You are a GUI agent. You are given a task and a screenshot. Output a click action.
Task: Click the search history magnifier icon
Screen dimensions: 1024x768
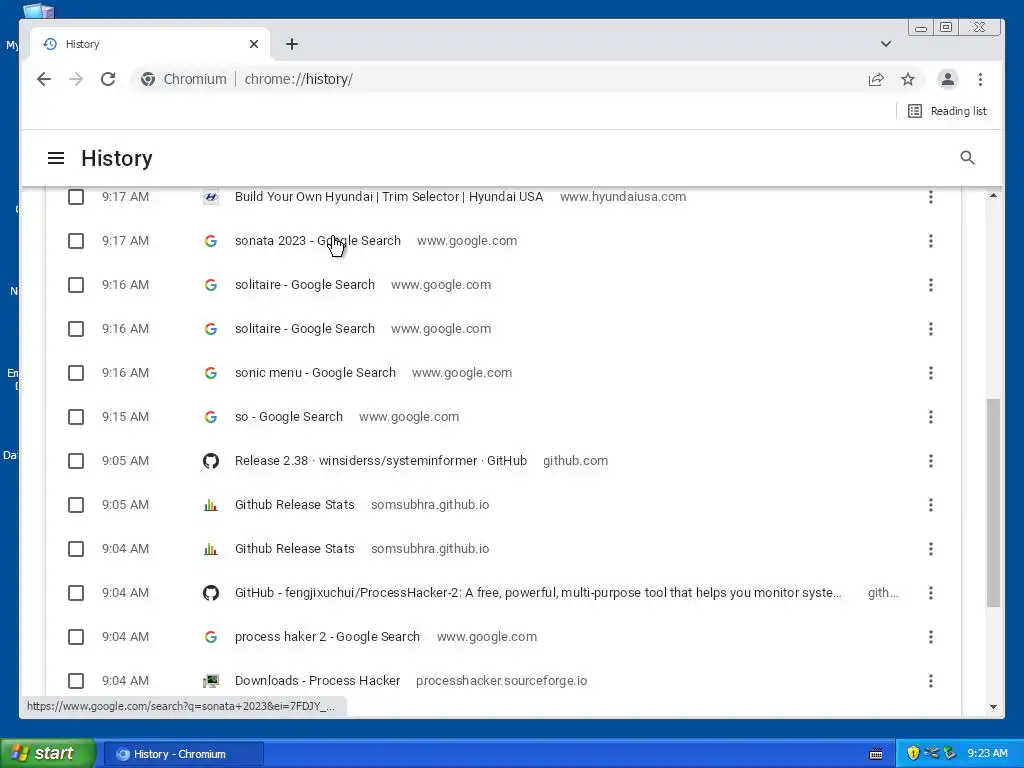(x=967, y=157)
